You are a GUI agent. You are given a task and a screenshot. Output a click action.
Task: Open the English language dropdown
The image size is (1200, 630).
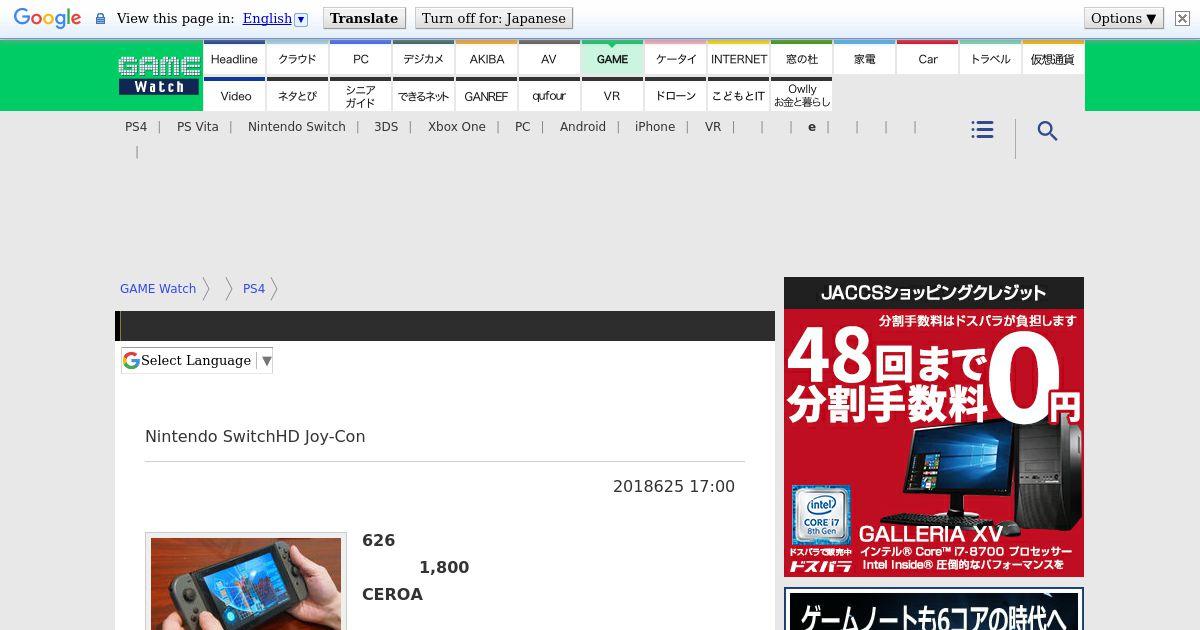click(x=275, y=18)
